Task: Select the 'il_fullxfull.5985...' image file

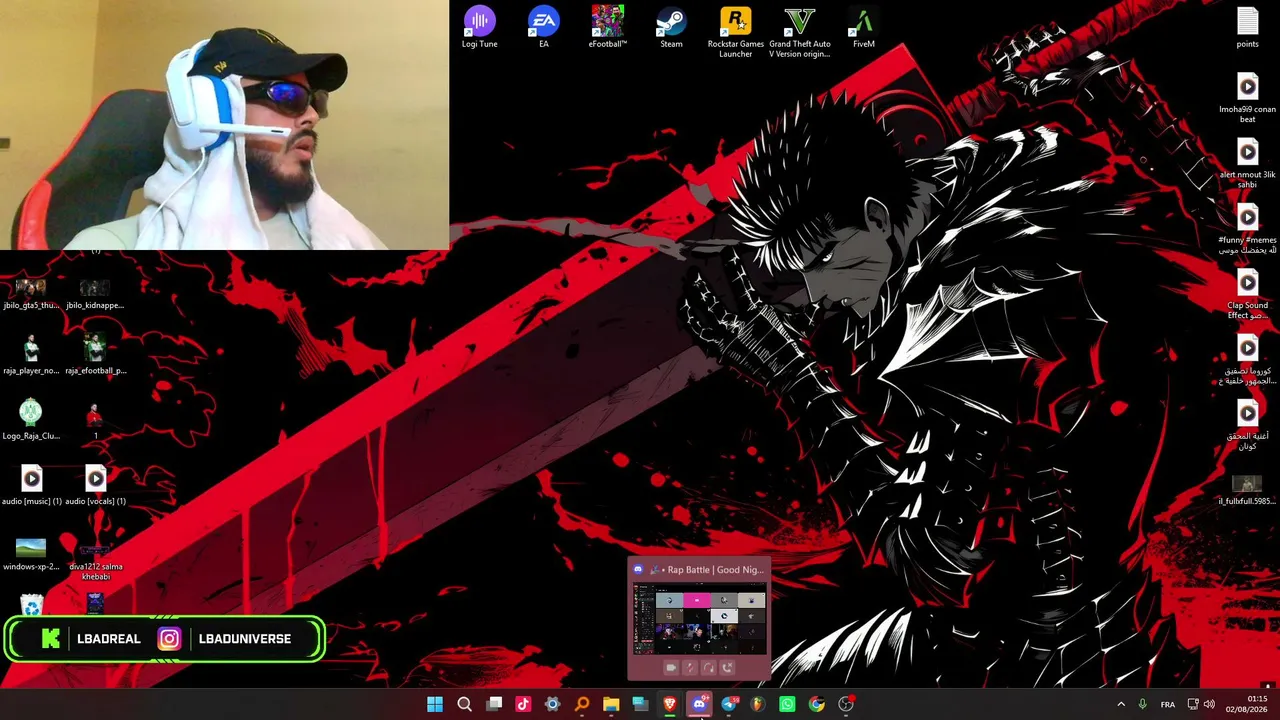Action: [1247, 489]
